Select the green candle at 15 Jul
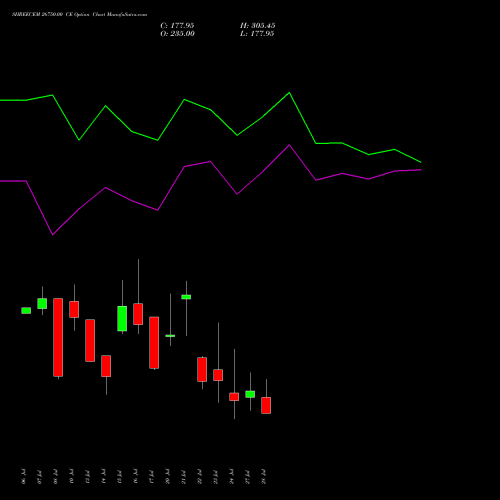The width and height of the screenshot is (500, 500). tap(122, 318)
